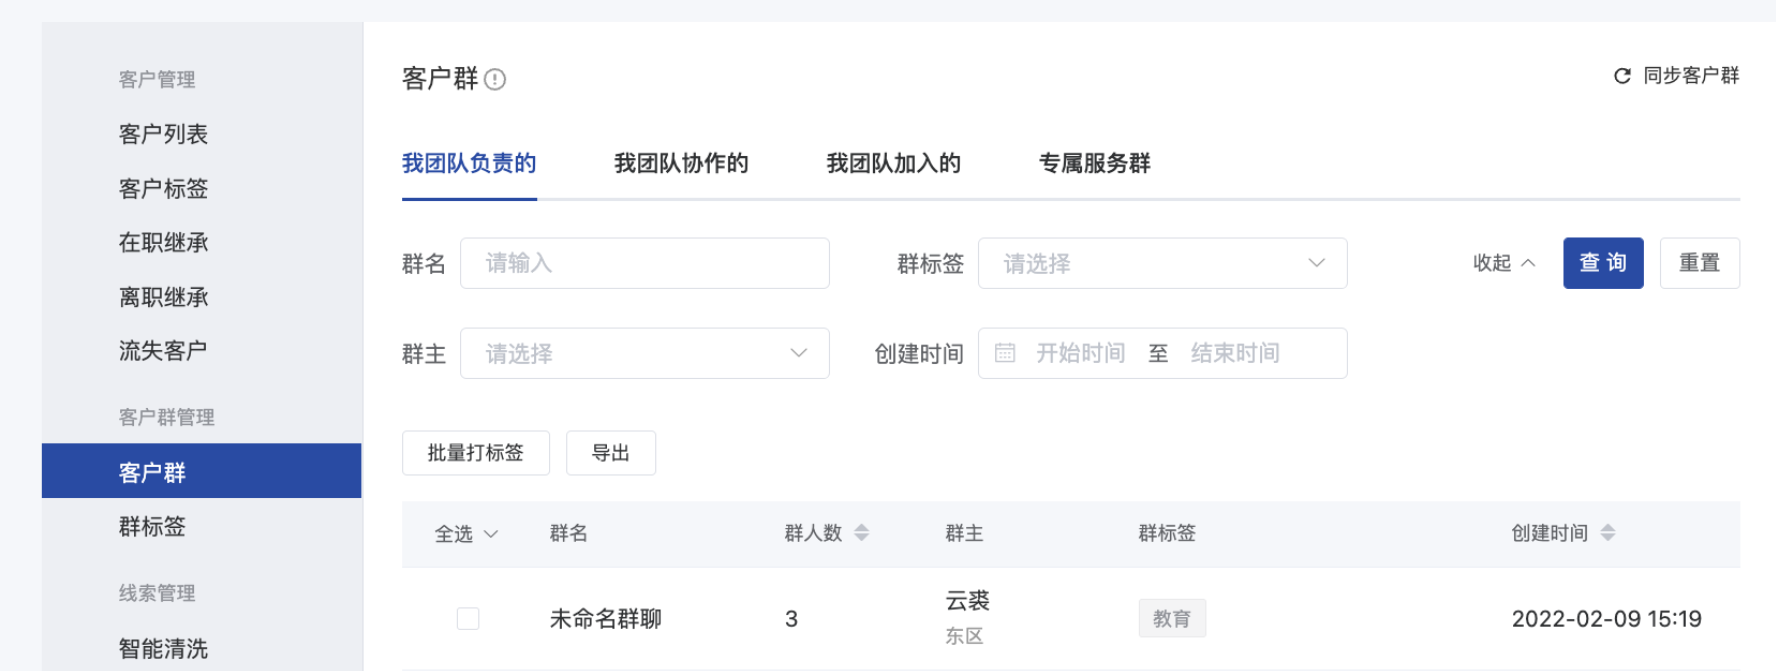Click the info icon beside 客户群 title
Screen dimensions: 1776x671
495,79
